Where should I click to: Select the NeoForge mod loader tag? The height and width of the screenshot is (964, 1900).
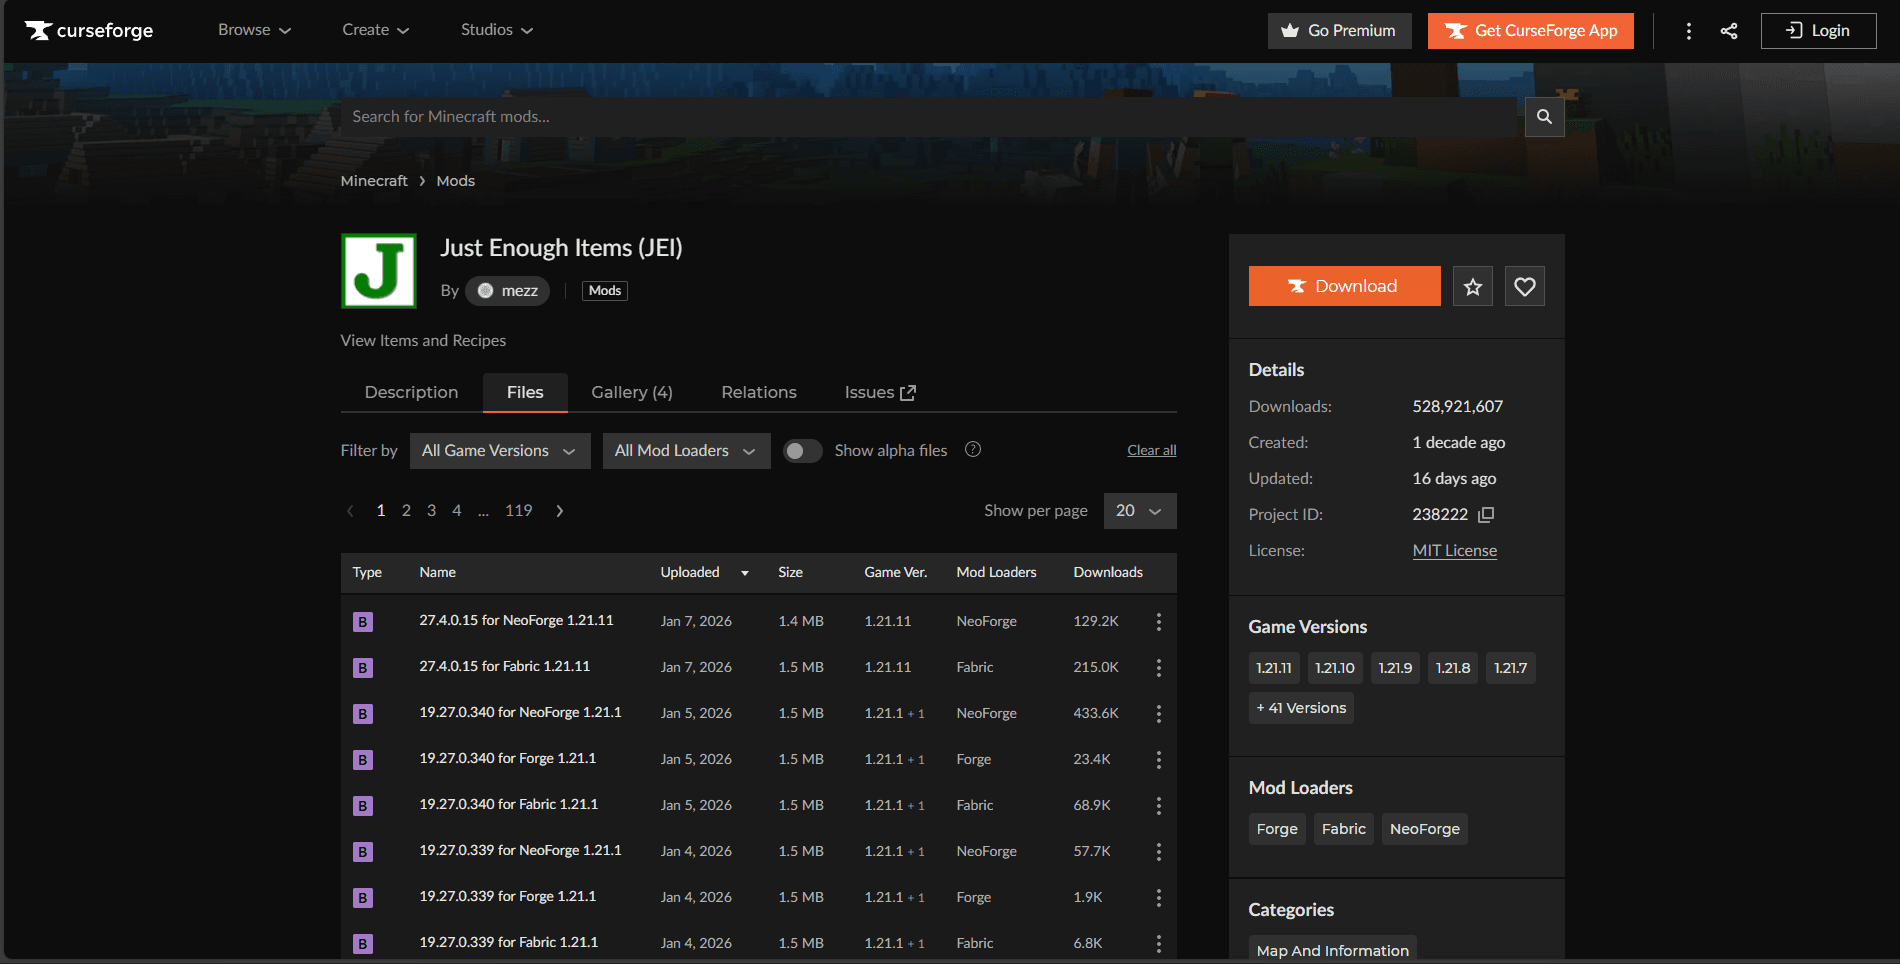click(1425, 829)
